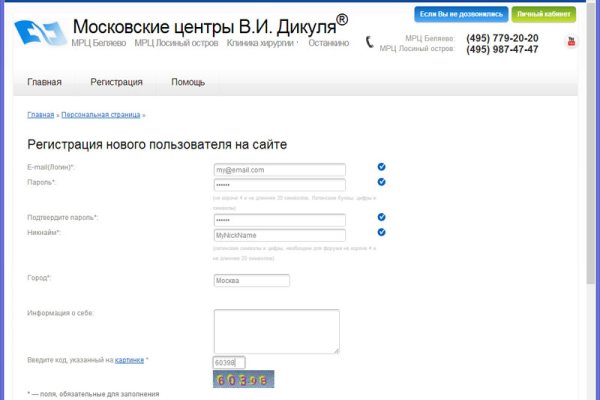Follow the Персональная страница breadcrumb link

point(100,115)
